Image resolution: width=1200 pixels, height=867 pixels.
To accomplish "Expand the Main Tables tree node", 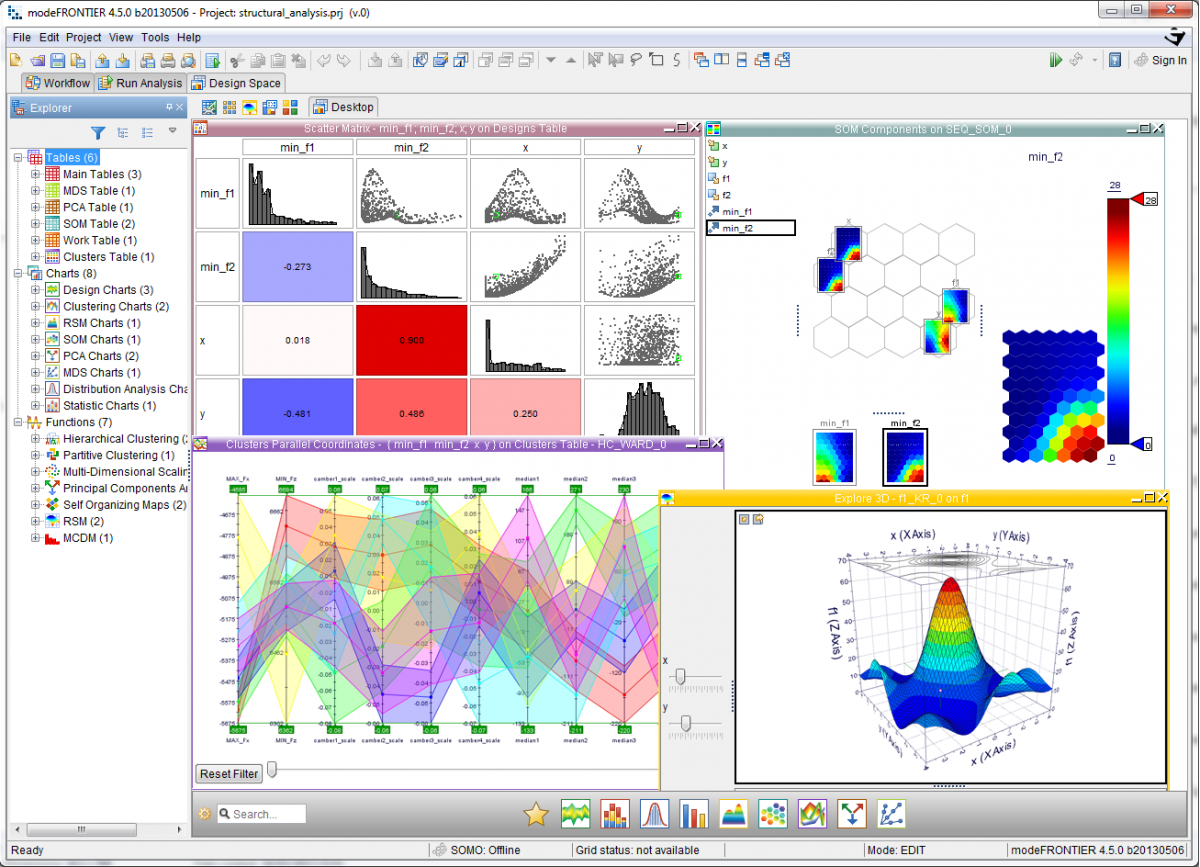I will tap(36, 174).
